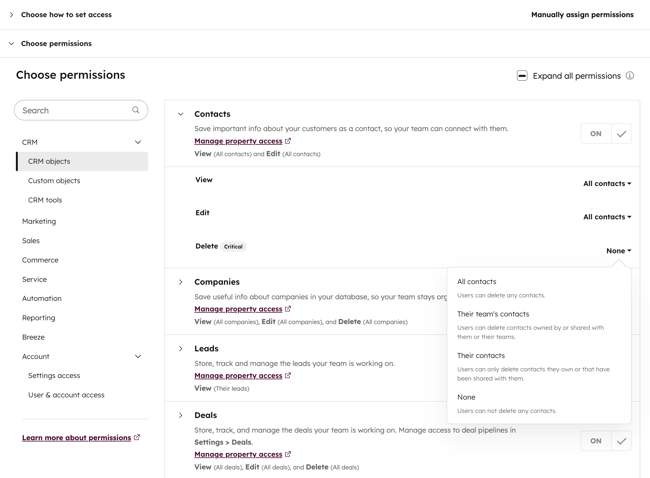Open the View permission All contacts dropdown
Screen dimensions: 650x478
coord(607,184)
